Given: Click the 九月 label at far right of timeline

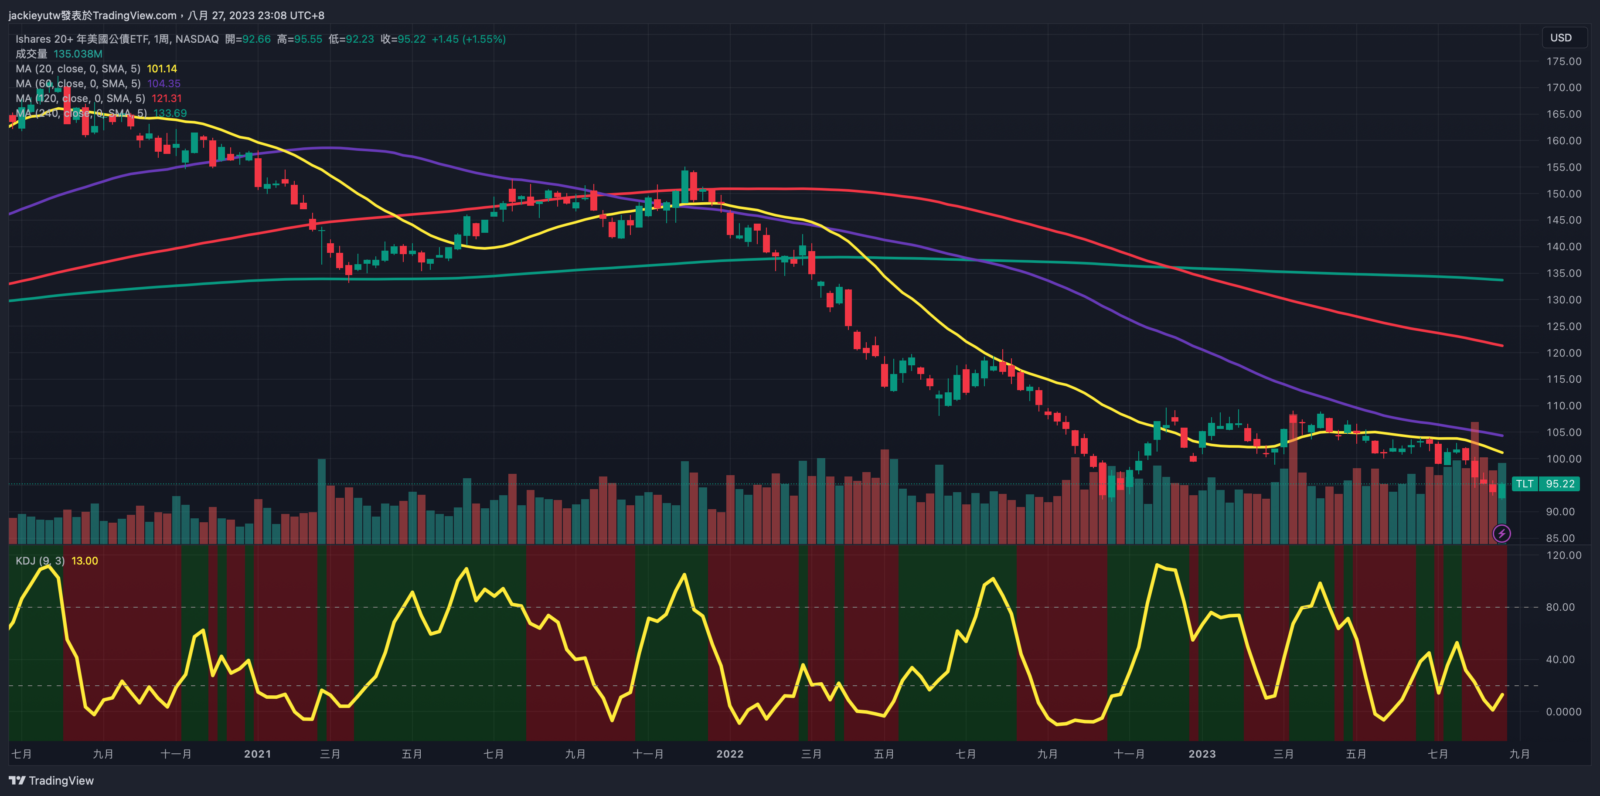Looking at the screenshot, I should coord(1519,754).
